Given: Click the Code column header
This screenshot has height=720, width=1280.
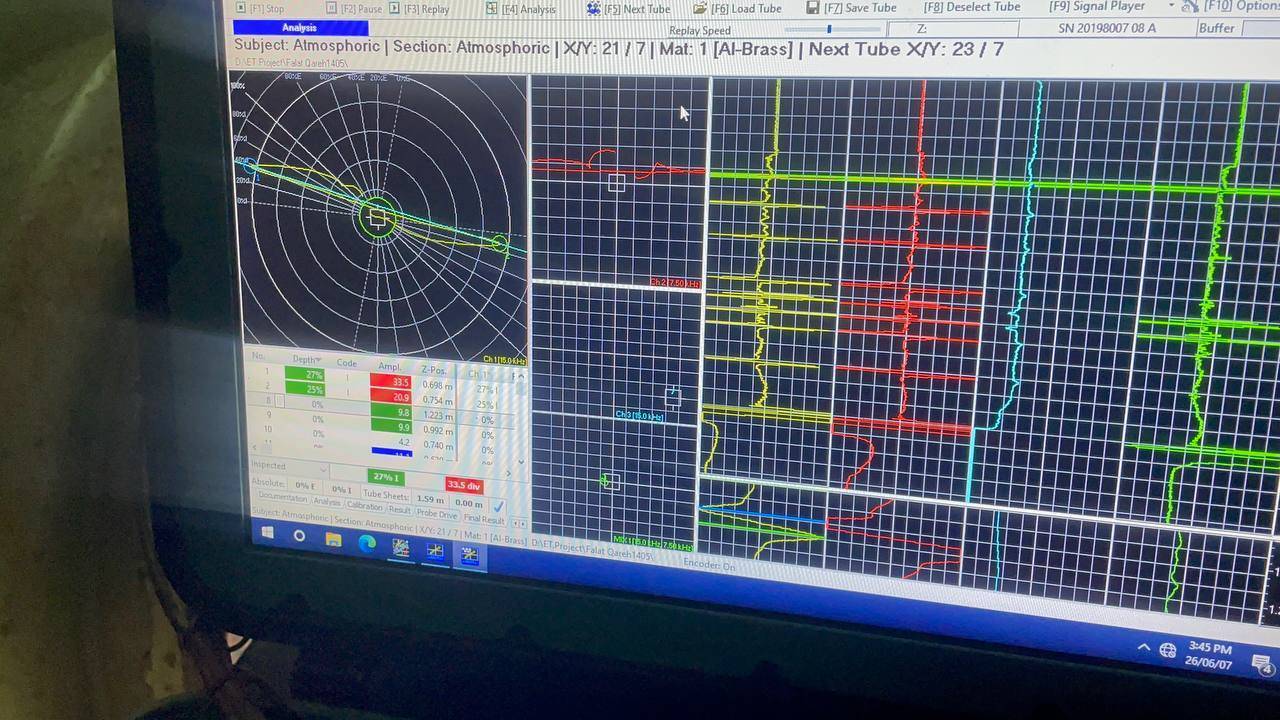Looking at the screenshot, I should click(346, 363).
